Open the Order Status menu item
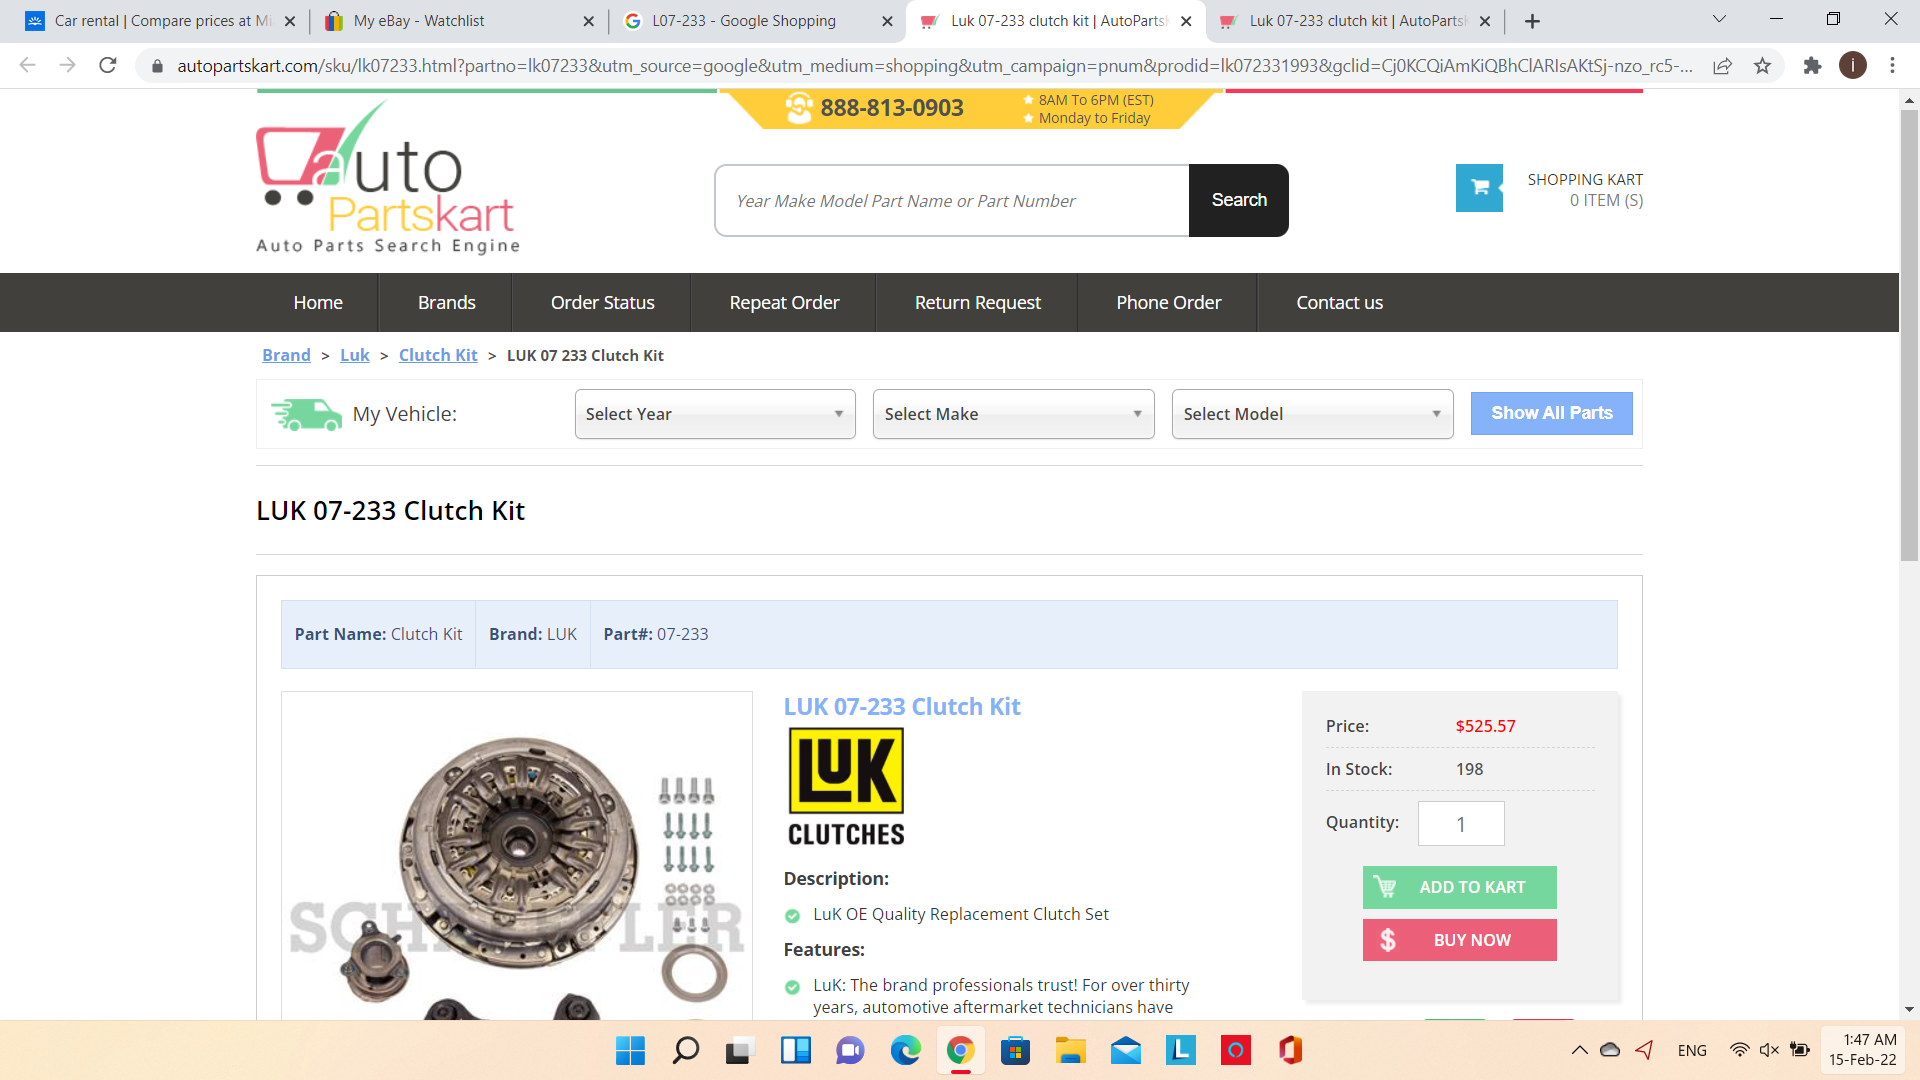The image size is (1920, 1080). (602, 302)
